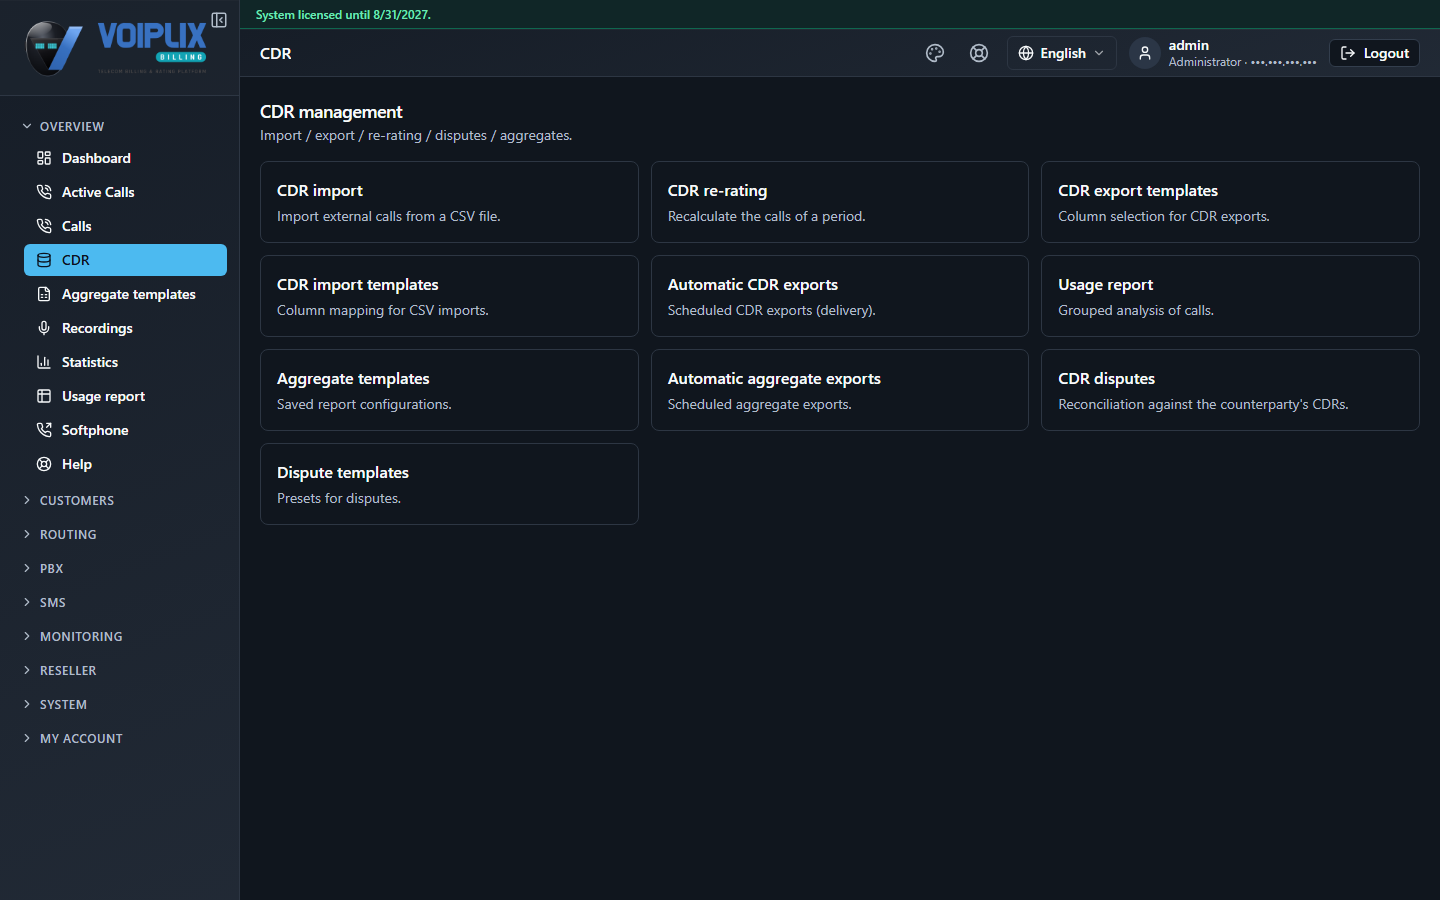Click the Dashboard grid icon

[44, 158]
